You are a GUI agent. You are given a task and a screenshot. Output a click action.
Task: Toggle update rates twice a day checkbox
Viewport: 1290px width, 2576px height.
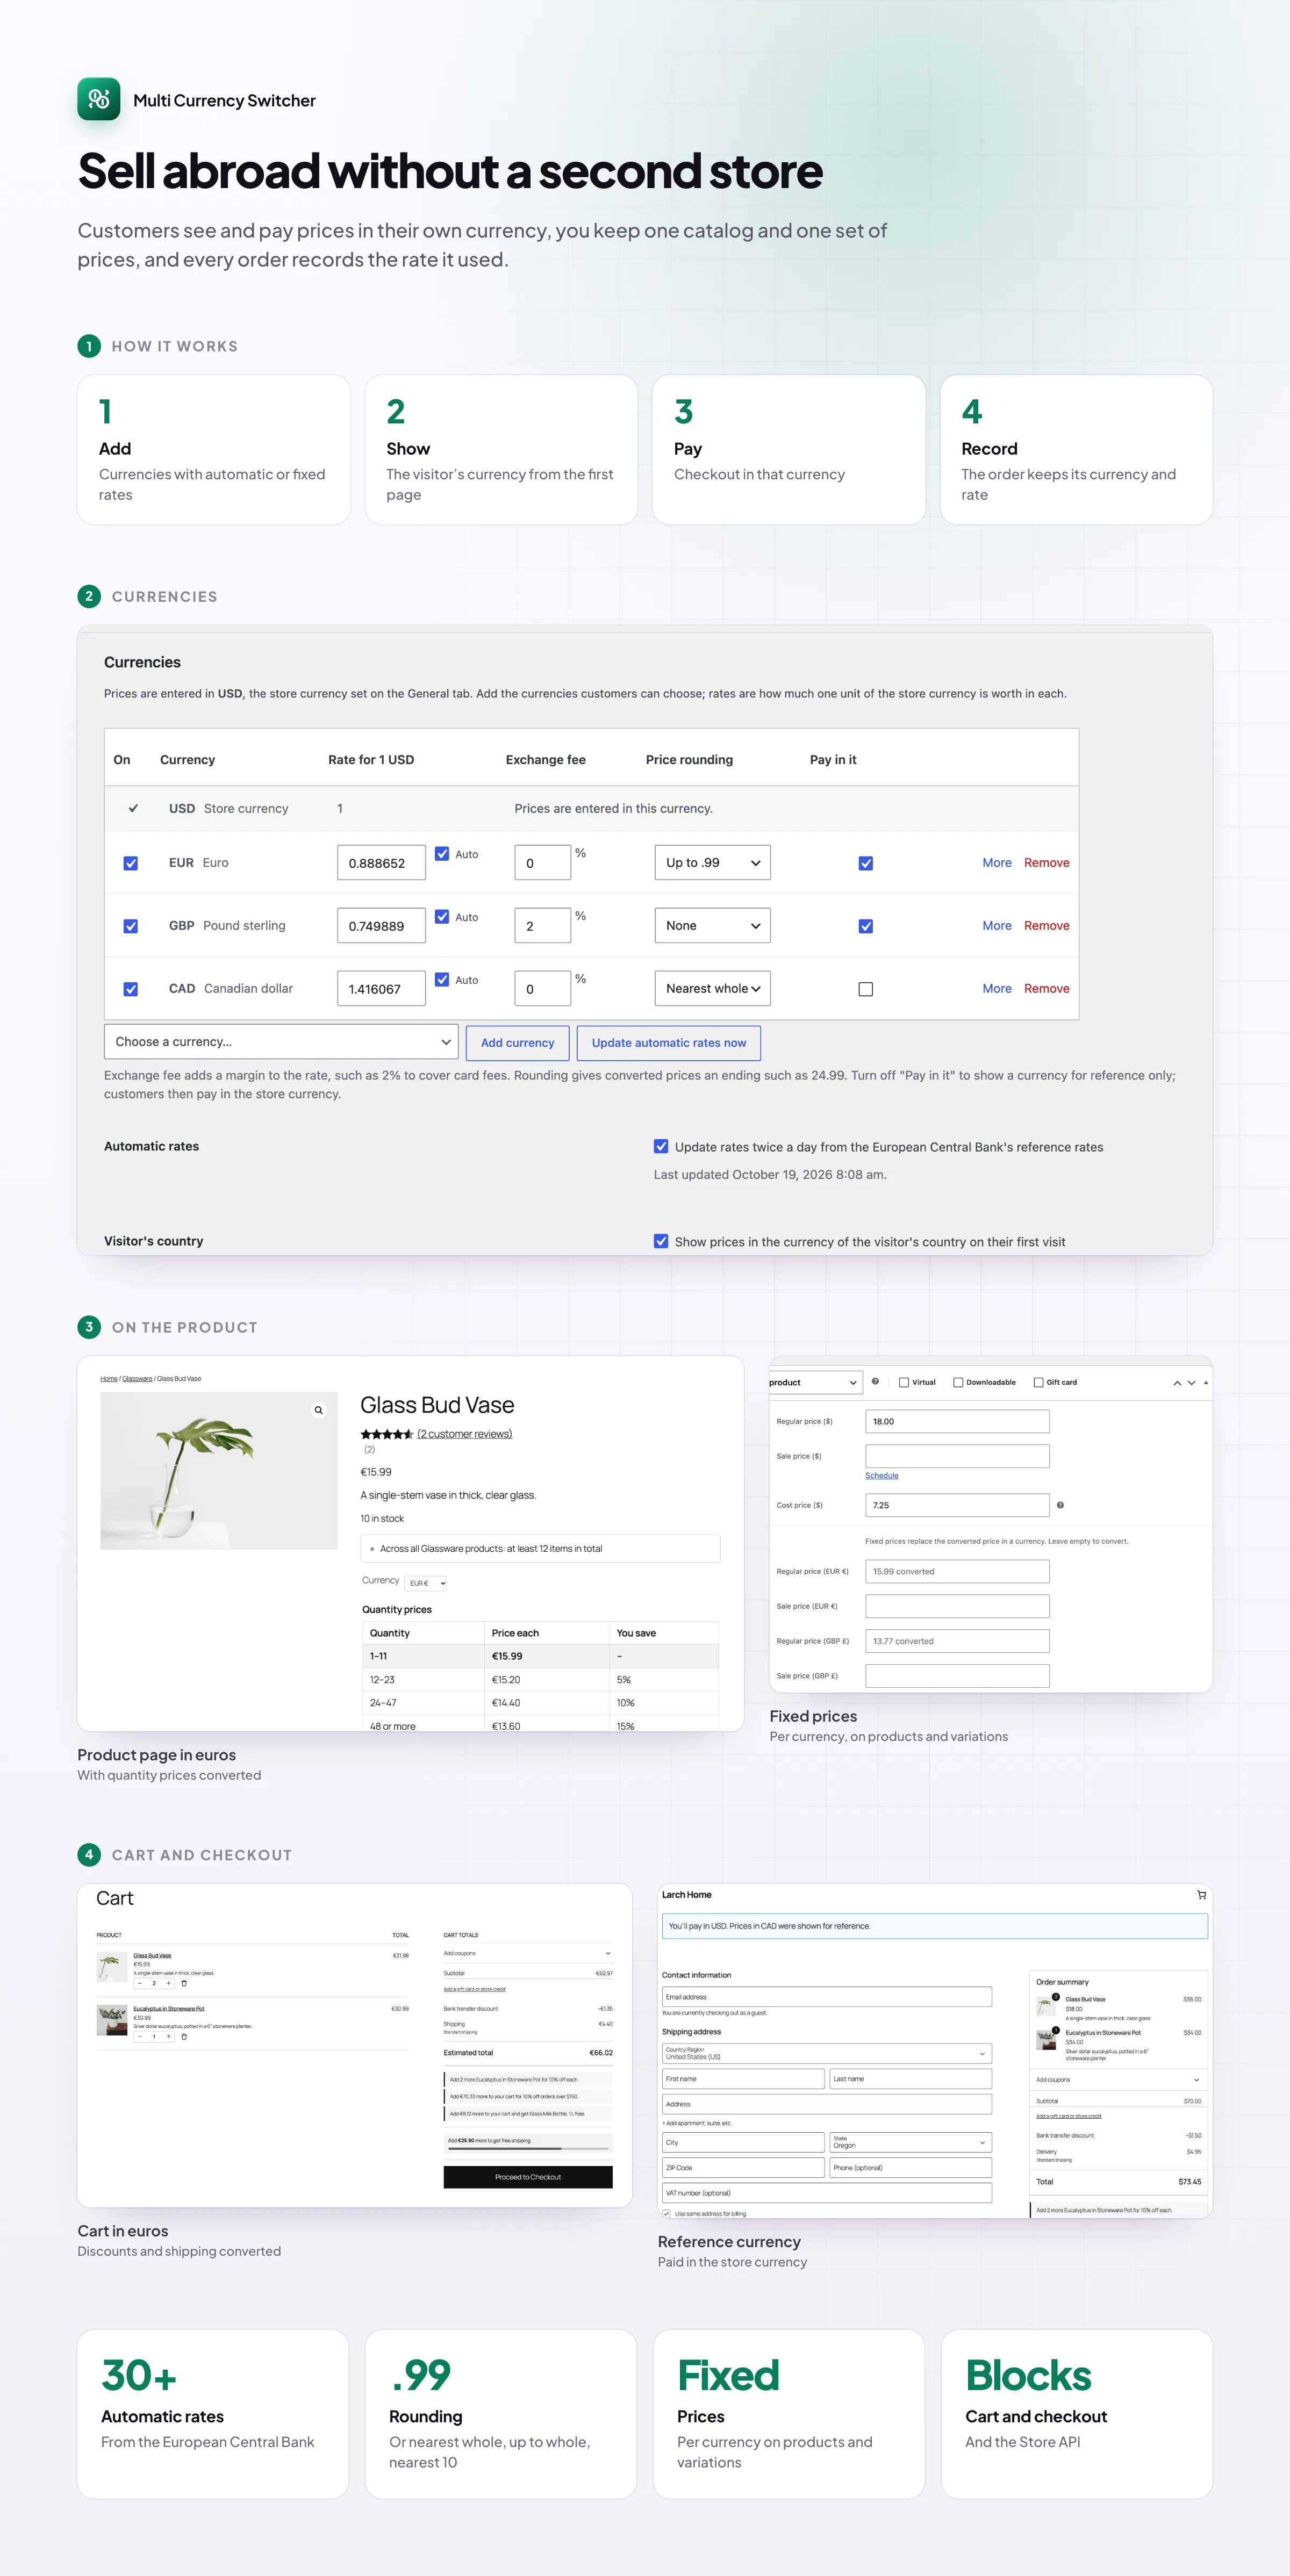(x=661, y=1146)
